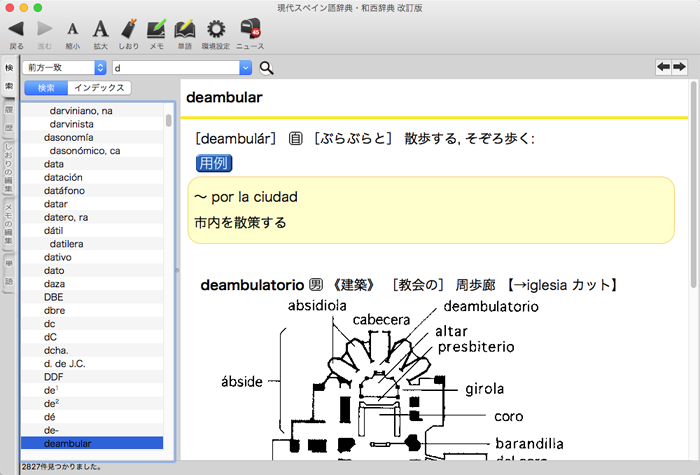Open the 単語 wordbook icon

tap(184, 30)
